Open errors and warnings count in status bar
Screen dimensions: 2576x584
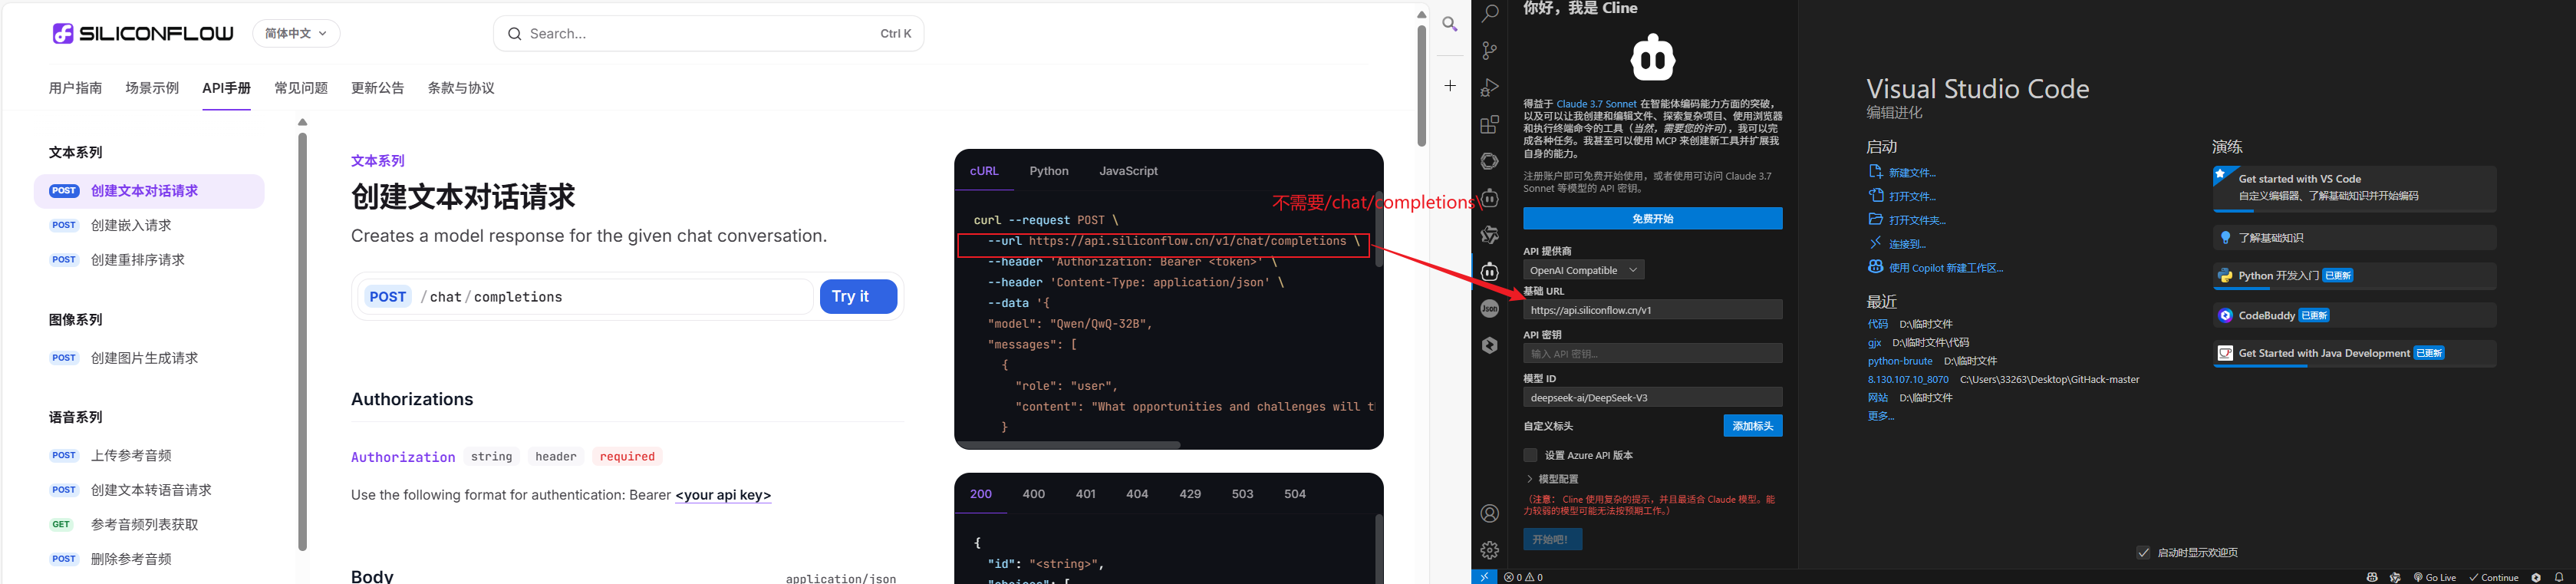click(1523, 577)
